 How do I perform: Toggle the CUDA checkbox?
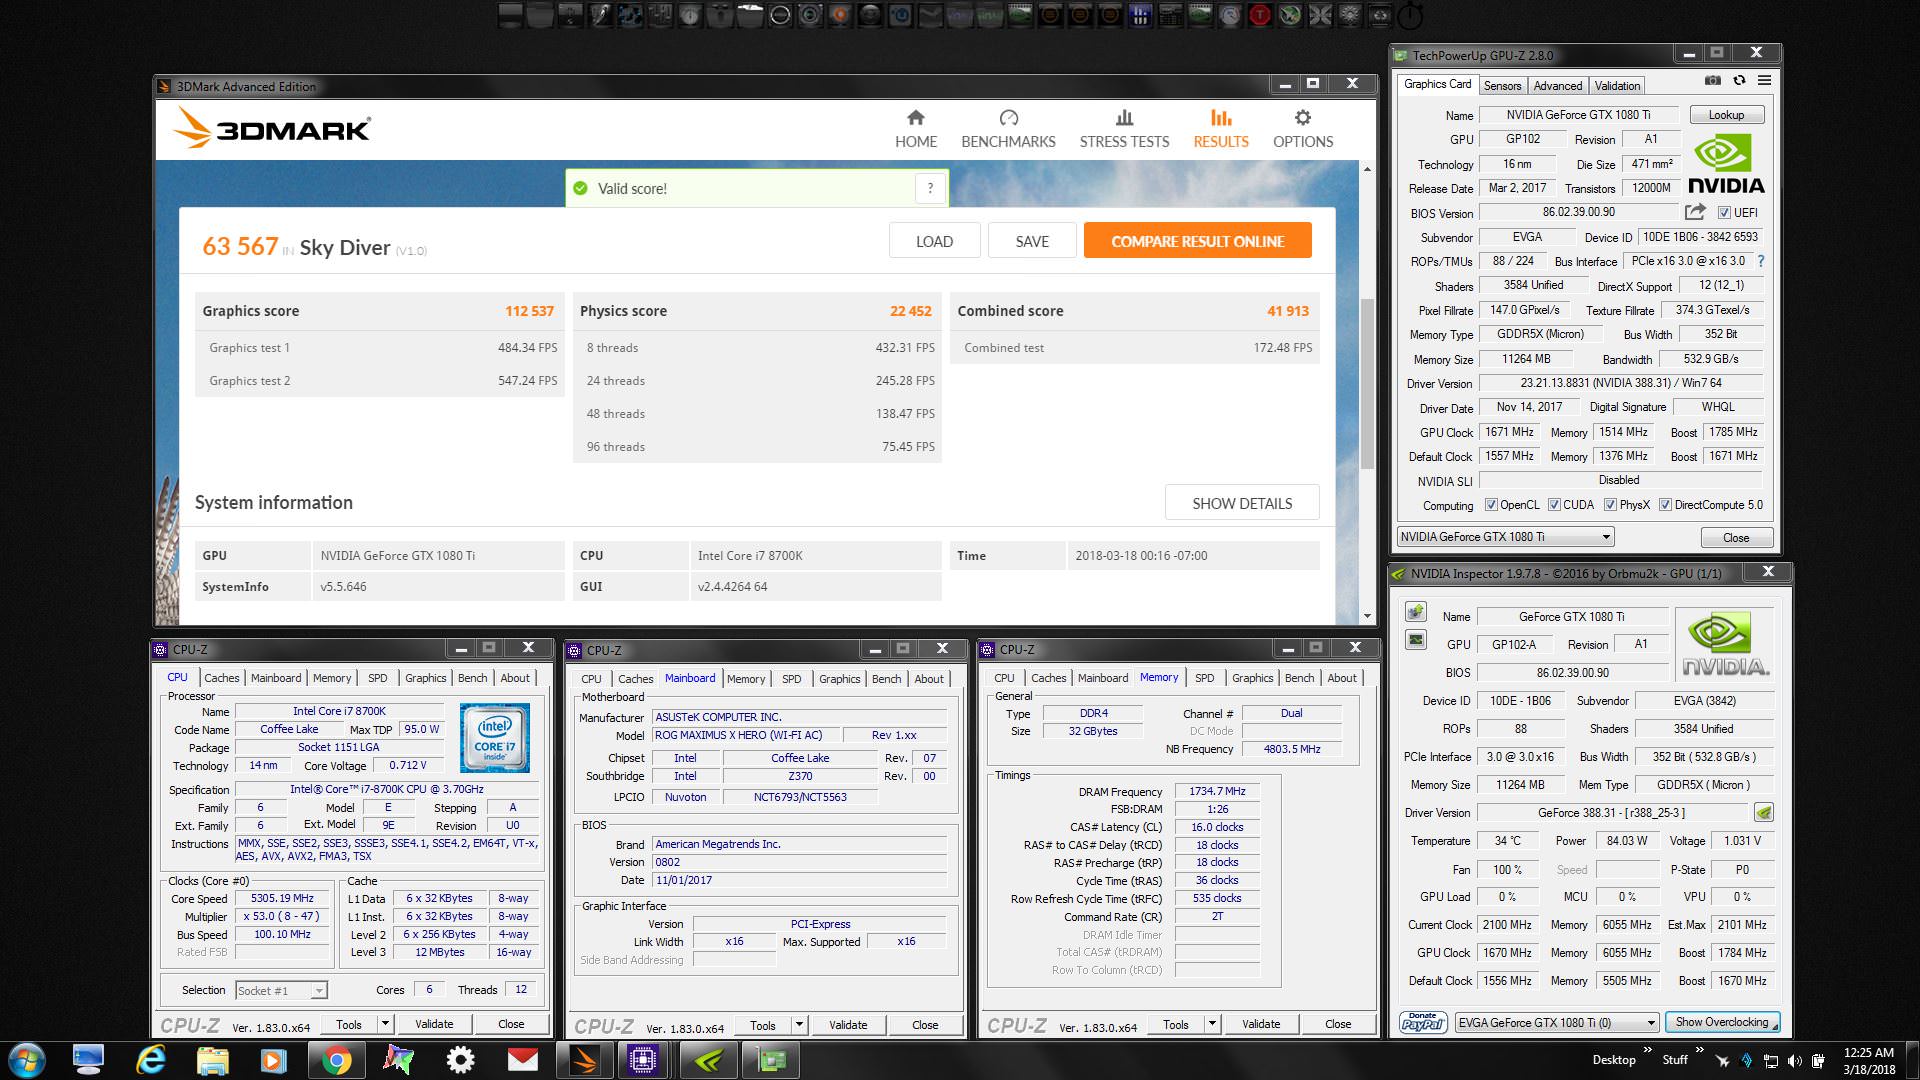pyautogui.click(x=1554, y=505)
